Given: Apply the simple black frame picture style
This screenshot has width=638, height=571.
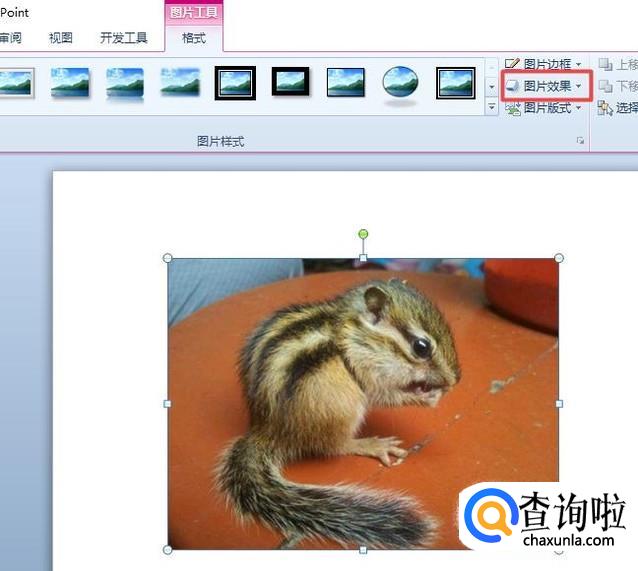Looking at the screenshot, I should (346, 83).
